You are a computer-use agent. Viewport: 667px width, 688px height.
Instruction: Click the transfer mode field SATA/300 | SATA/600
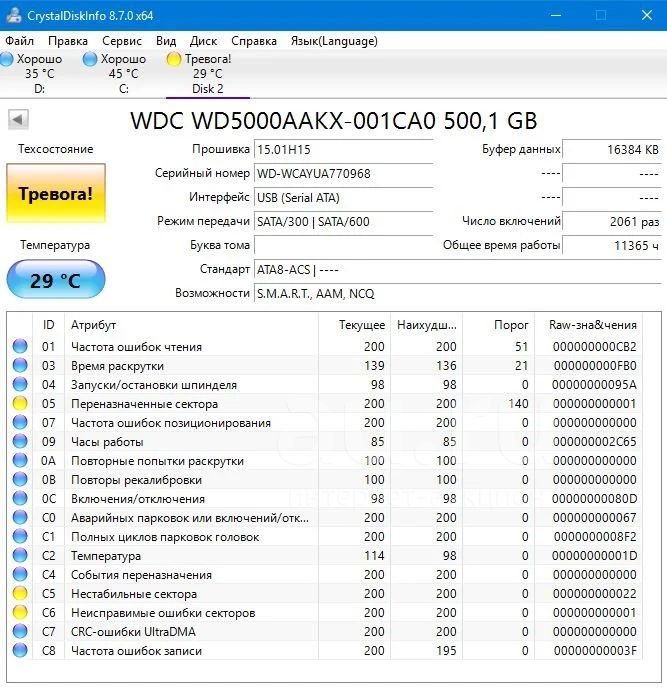pos(344,222)
